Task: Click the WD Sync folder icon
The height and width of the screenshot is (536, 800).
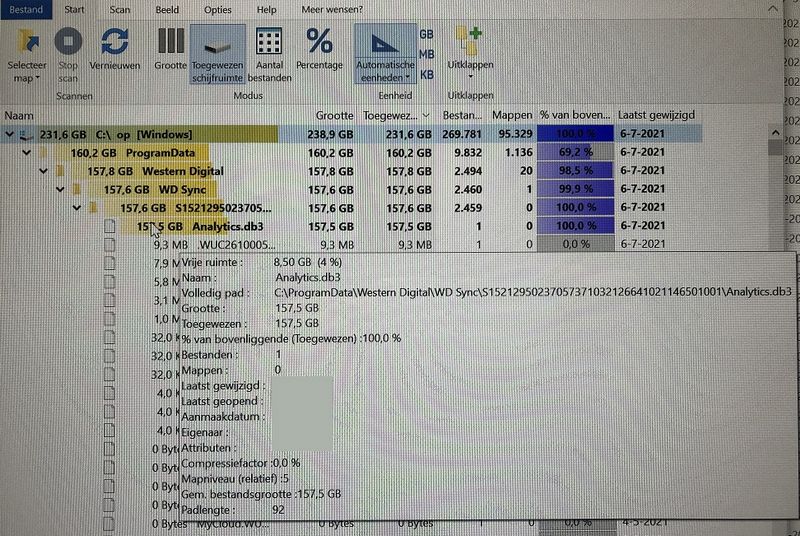Action: 77,190
